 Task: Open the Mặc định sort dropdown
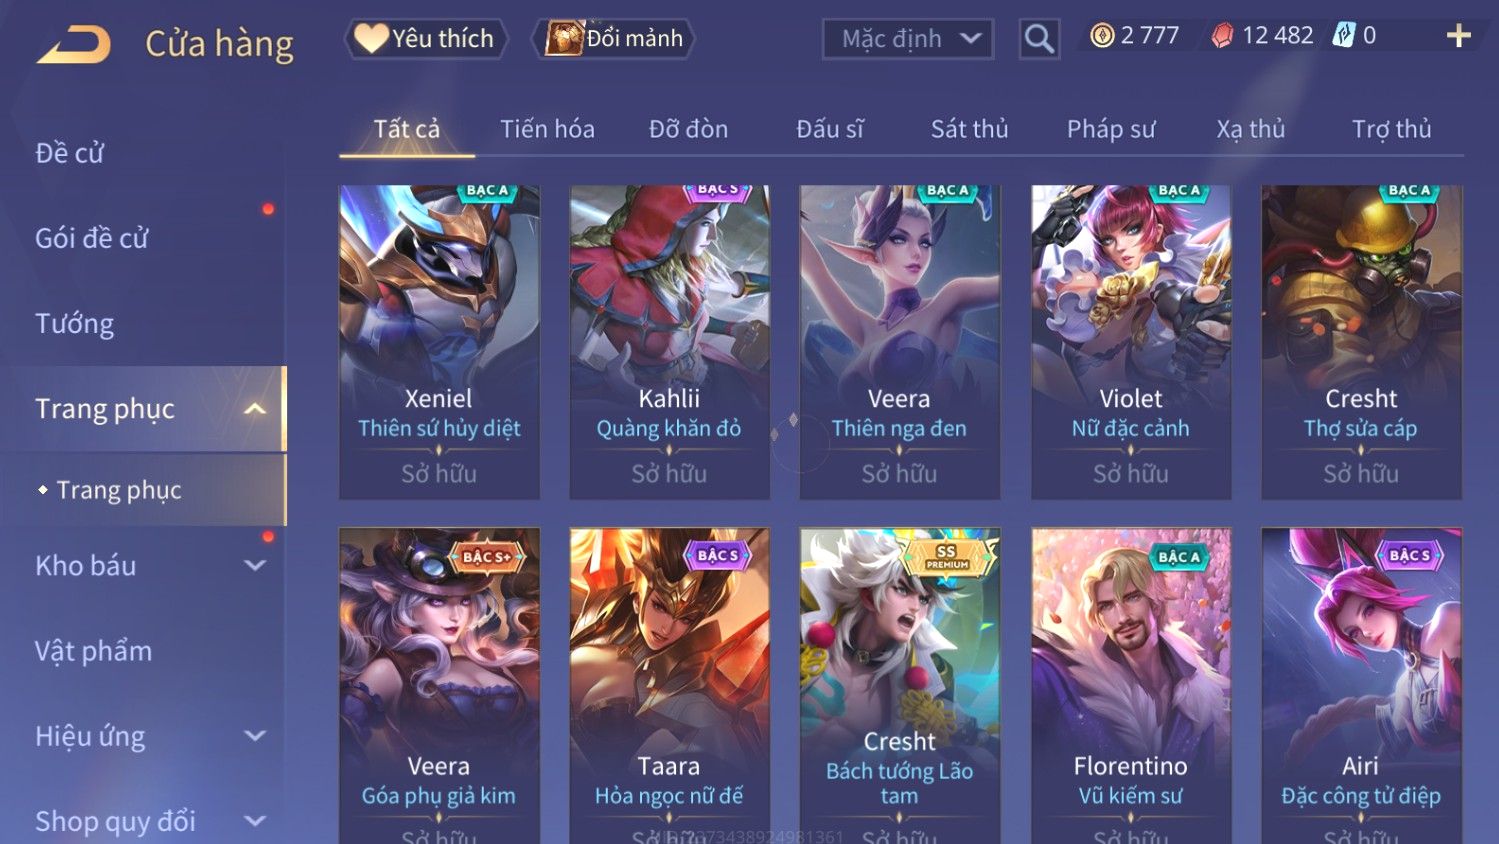click(x=908, y=39)
